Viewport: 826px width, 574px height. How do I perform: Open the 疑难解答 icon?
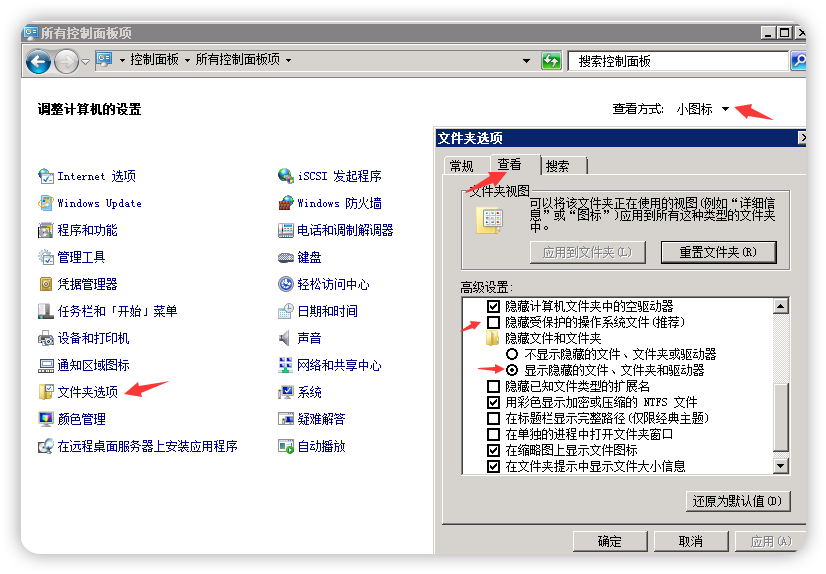(286, 419)
